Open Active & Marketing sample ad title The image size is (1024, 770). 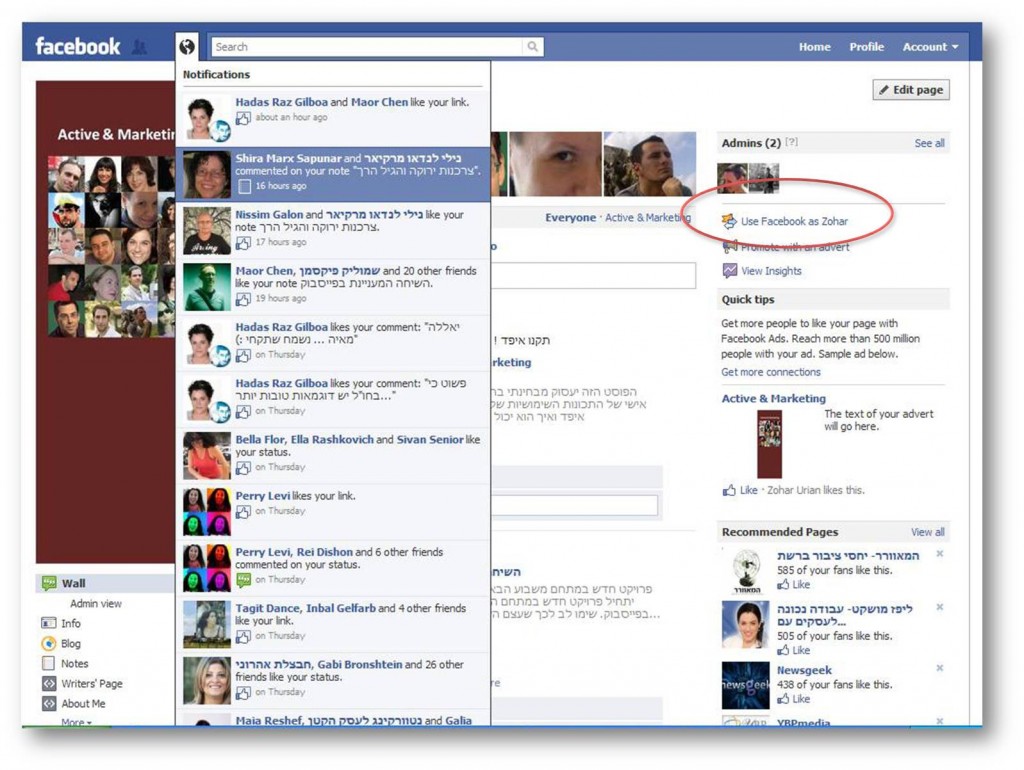pyautogui.click(x=773, y=398)
